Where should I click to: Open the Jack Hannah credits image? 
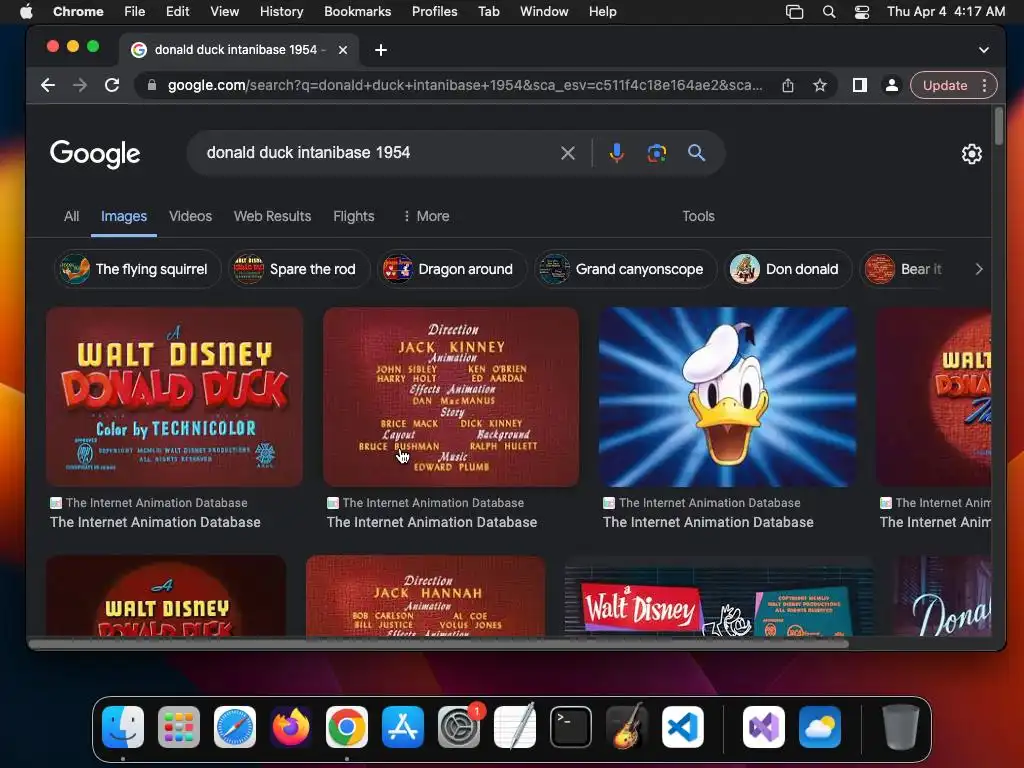(x=426, y=596)
